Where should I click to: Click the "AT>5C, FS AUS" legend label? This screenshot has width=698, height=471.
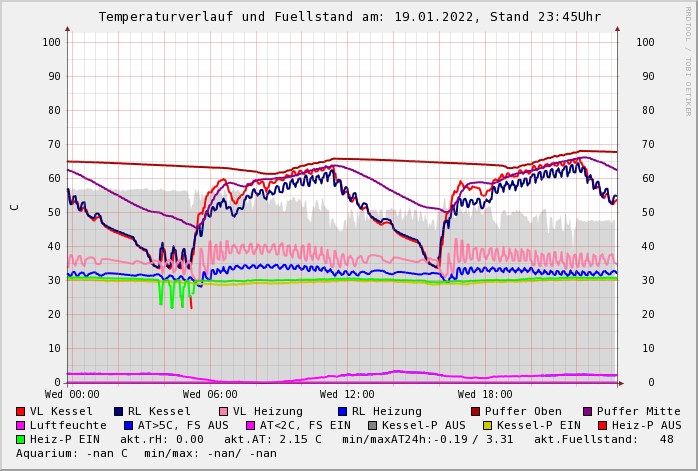[x=182, y=426]
